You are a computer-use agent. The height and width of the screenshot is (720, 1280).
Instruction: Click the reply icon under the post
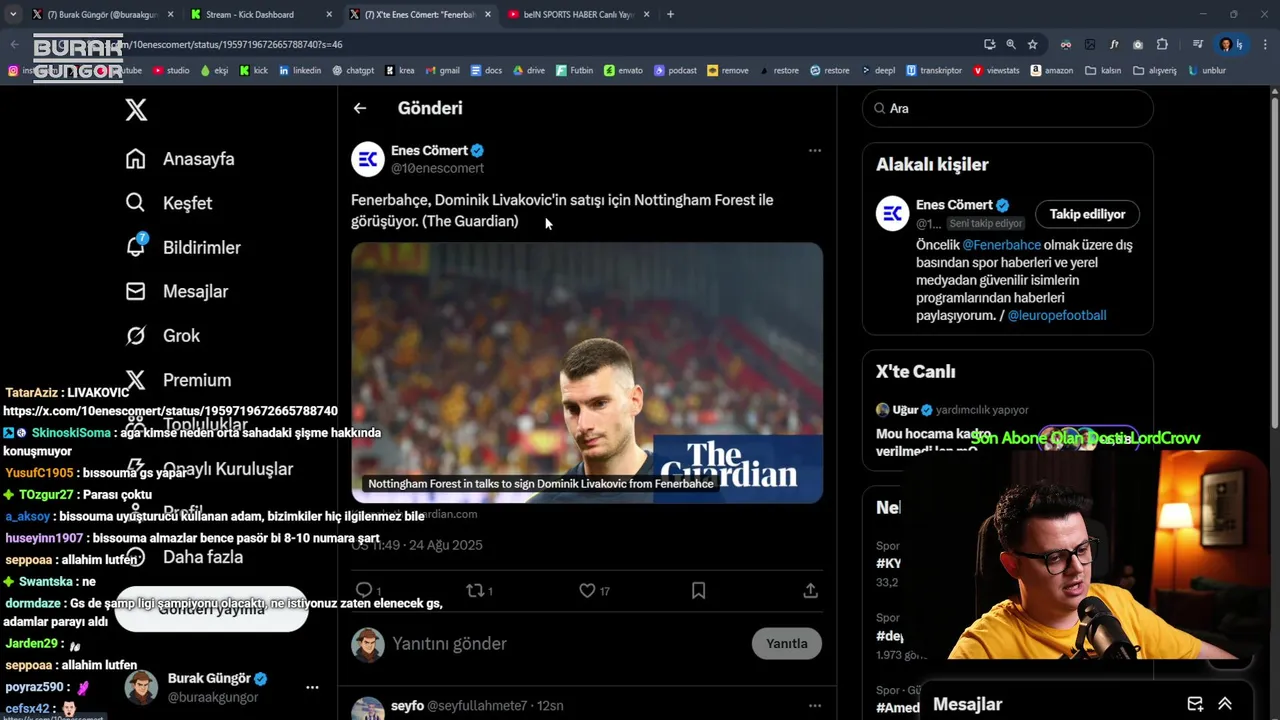[364, 590]
